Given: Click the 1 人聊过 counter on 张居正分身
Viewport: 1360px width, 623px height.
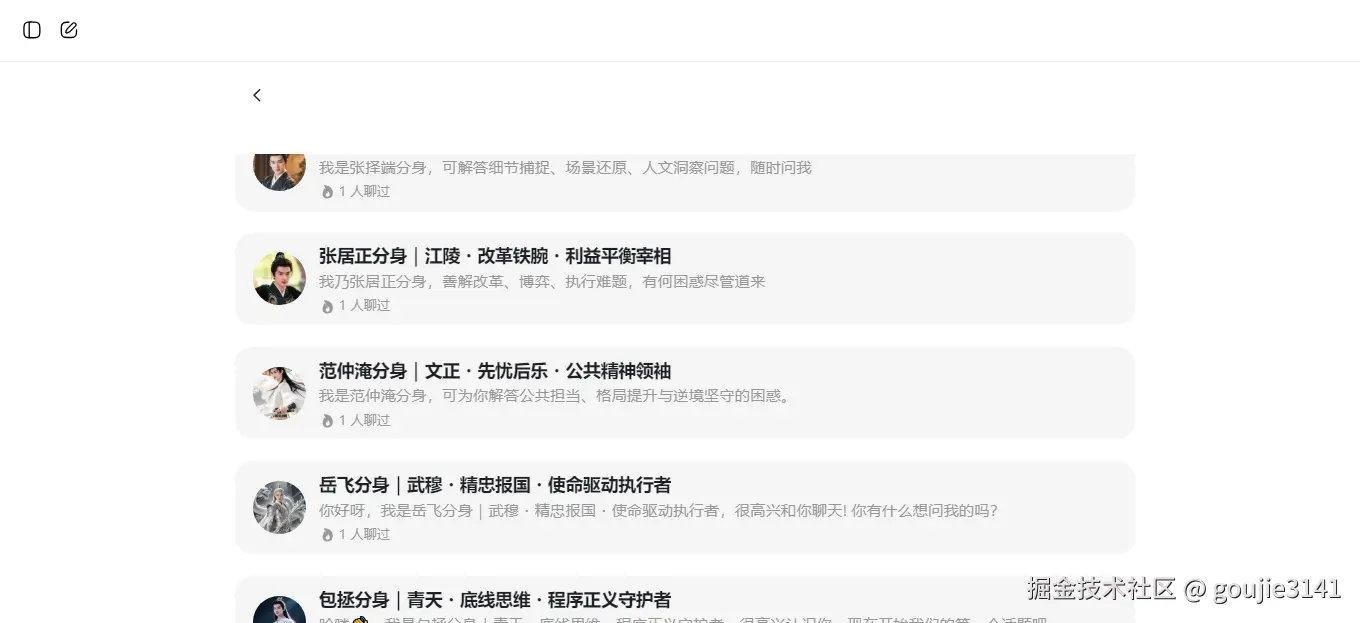Looking at the screenshot, I should point(363,305).
